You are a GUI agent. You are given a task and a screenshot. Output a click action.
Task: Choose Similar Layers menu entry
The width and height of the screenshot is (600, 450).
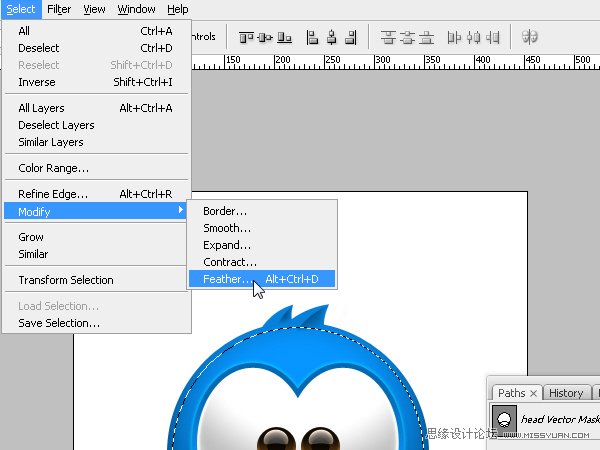coord(96,142)
